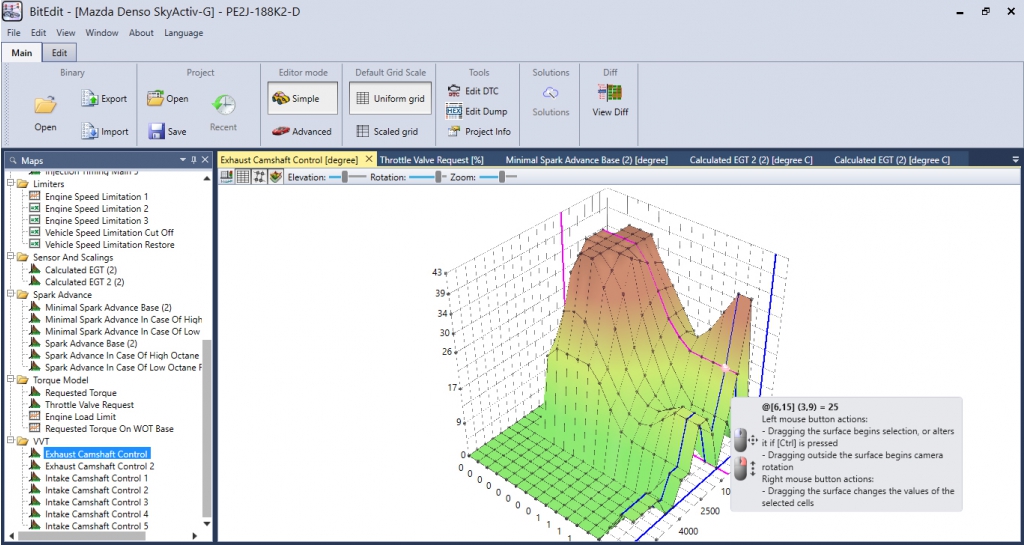The height and width of the screenshot is (545, 1024).
Task: Open the Window menu
Action: (x=102, y=33)
